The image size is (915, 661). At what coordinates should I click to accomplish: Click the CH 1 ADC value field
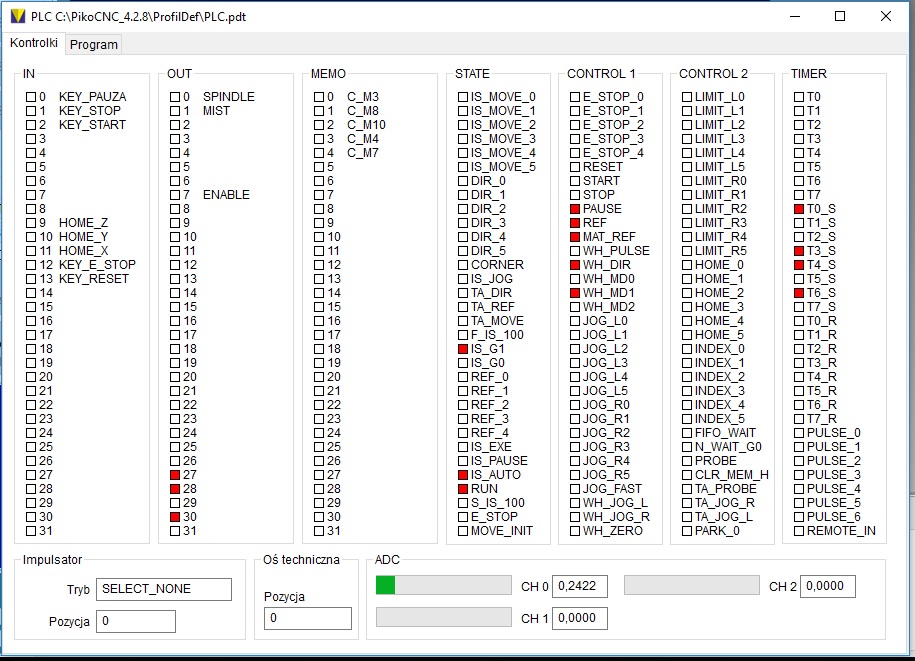580,618
